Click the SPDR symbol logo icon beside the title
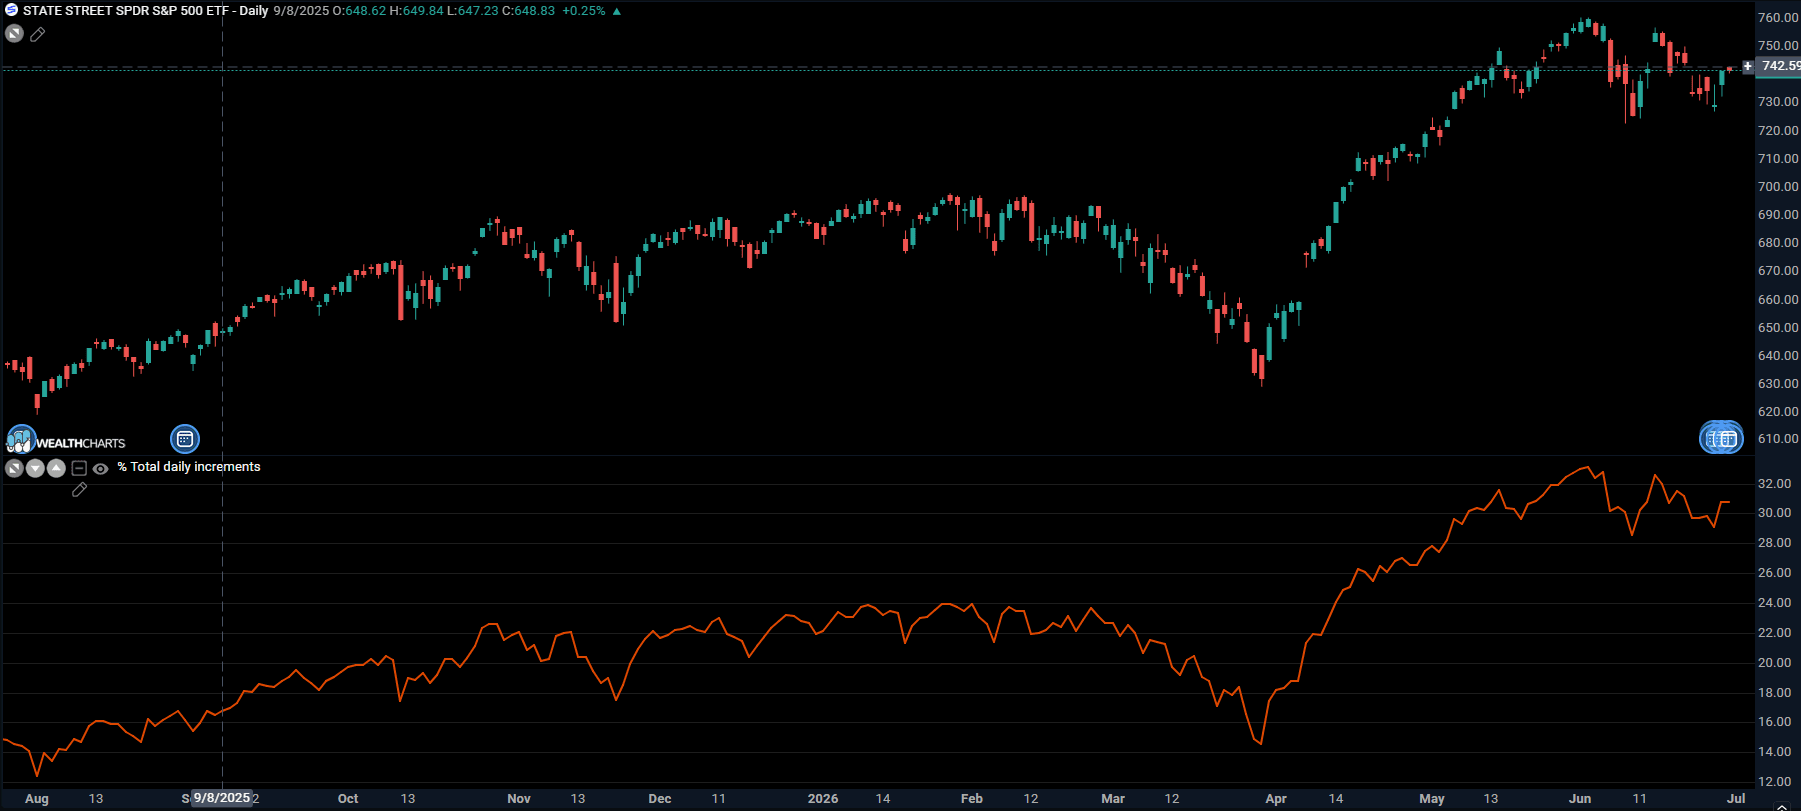Viewport: 1801px width, 811px height. pyautogui.click(x=12, y=10)
